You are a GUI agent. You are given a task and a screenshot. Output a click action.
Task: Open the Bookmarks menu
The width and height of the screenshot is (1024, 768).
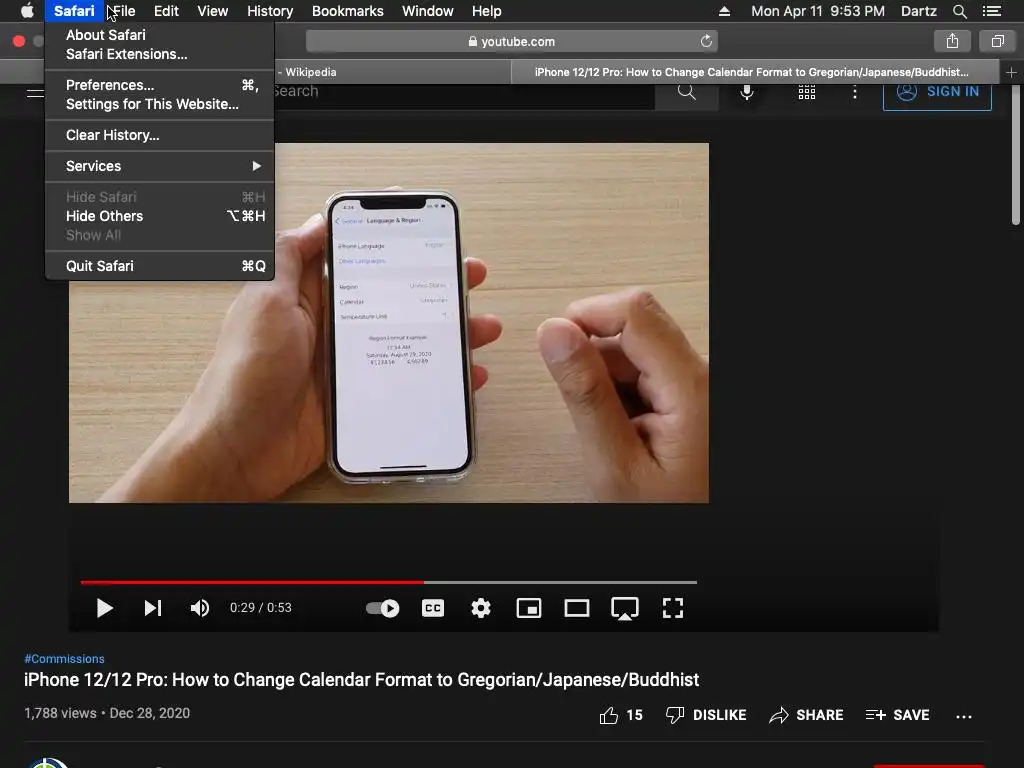click(347, 11)
